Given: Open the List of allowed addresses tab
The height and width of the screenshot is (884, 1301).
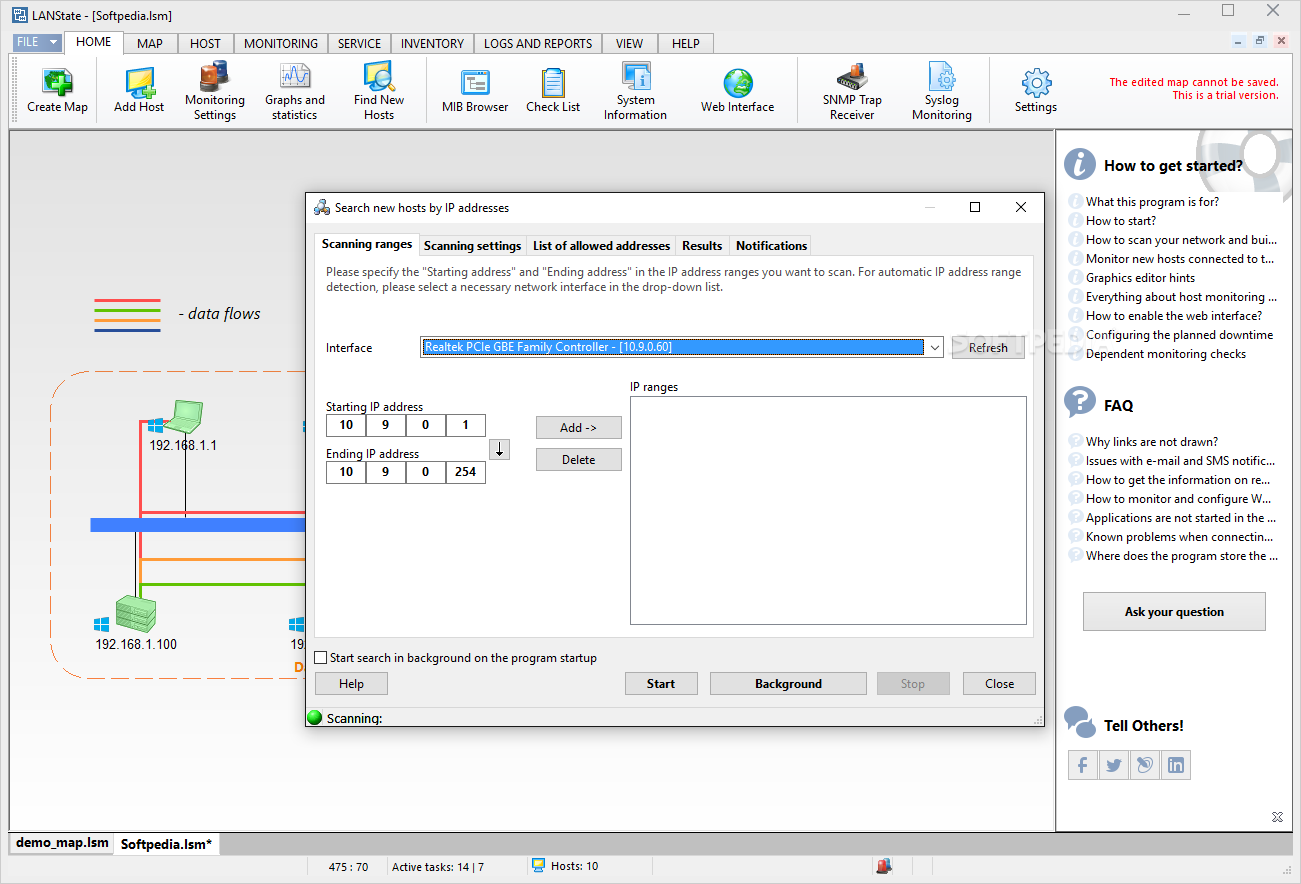Looking at the screenshot, I should (x=601, y=245).
